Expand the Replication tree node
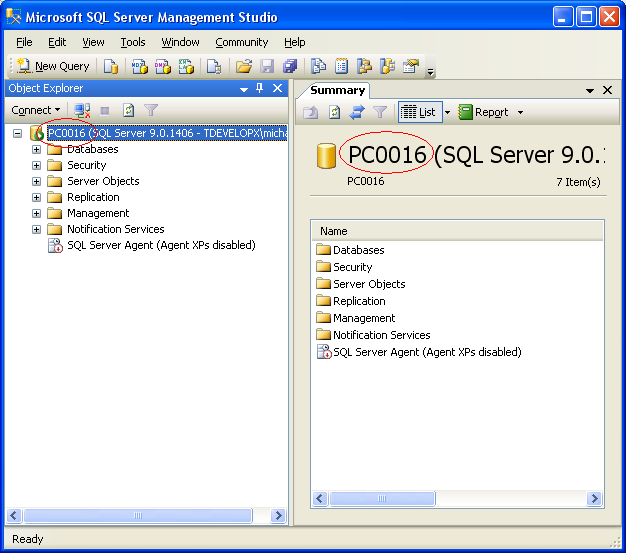 click(x=36, y=197)
